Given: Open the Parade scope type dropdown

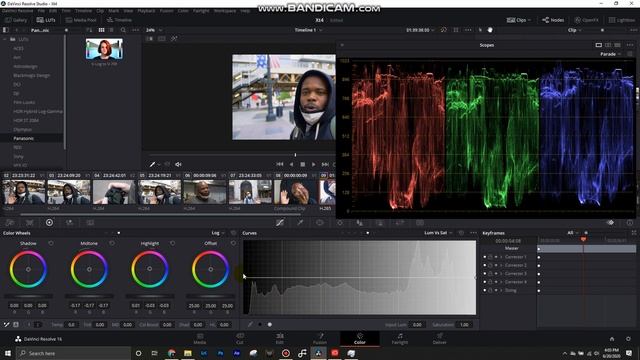Looking at the screenshot, I should point(610,54).
